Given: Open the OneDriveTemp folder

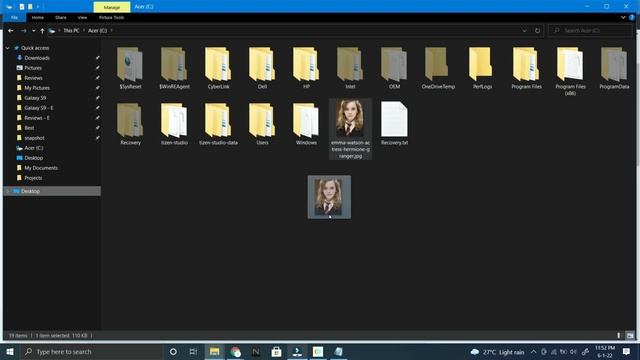Looking at the screenshot, I should coord(438,68).
